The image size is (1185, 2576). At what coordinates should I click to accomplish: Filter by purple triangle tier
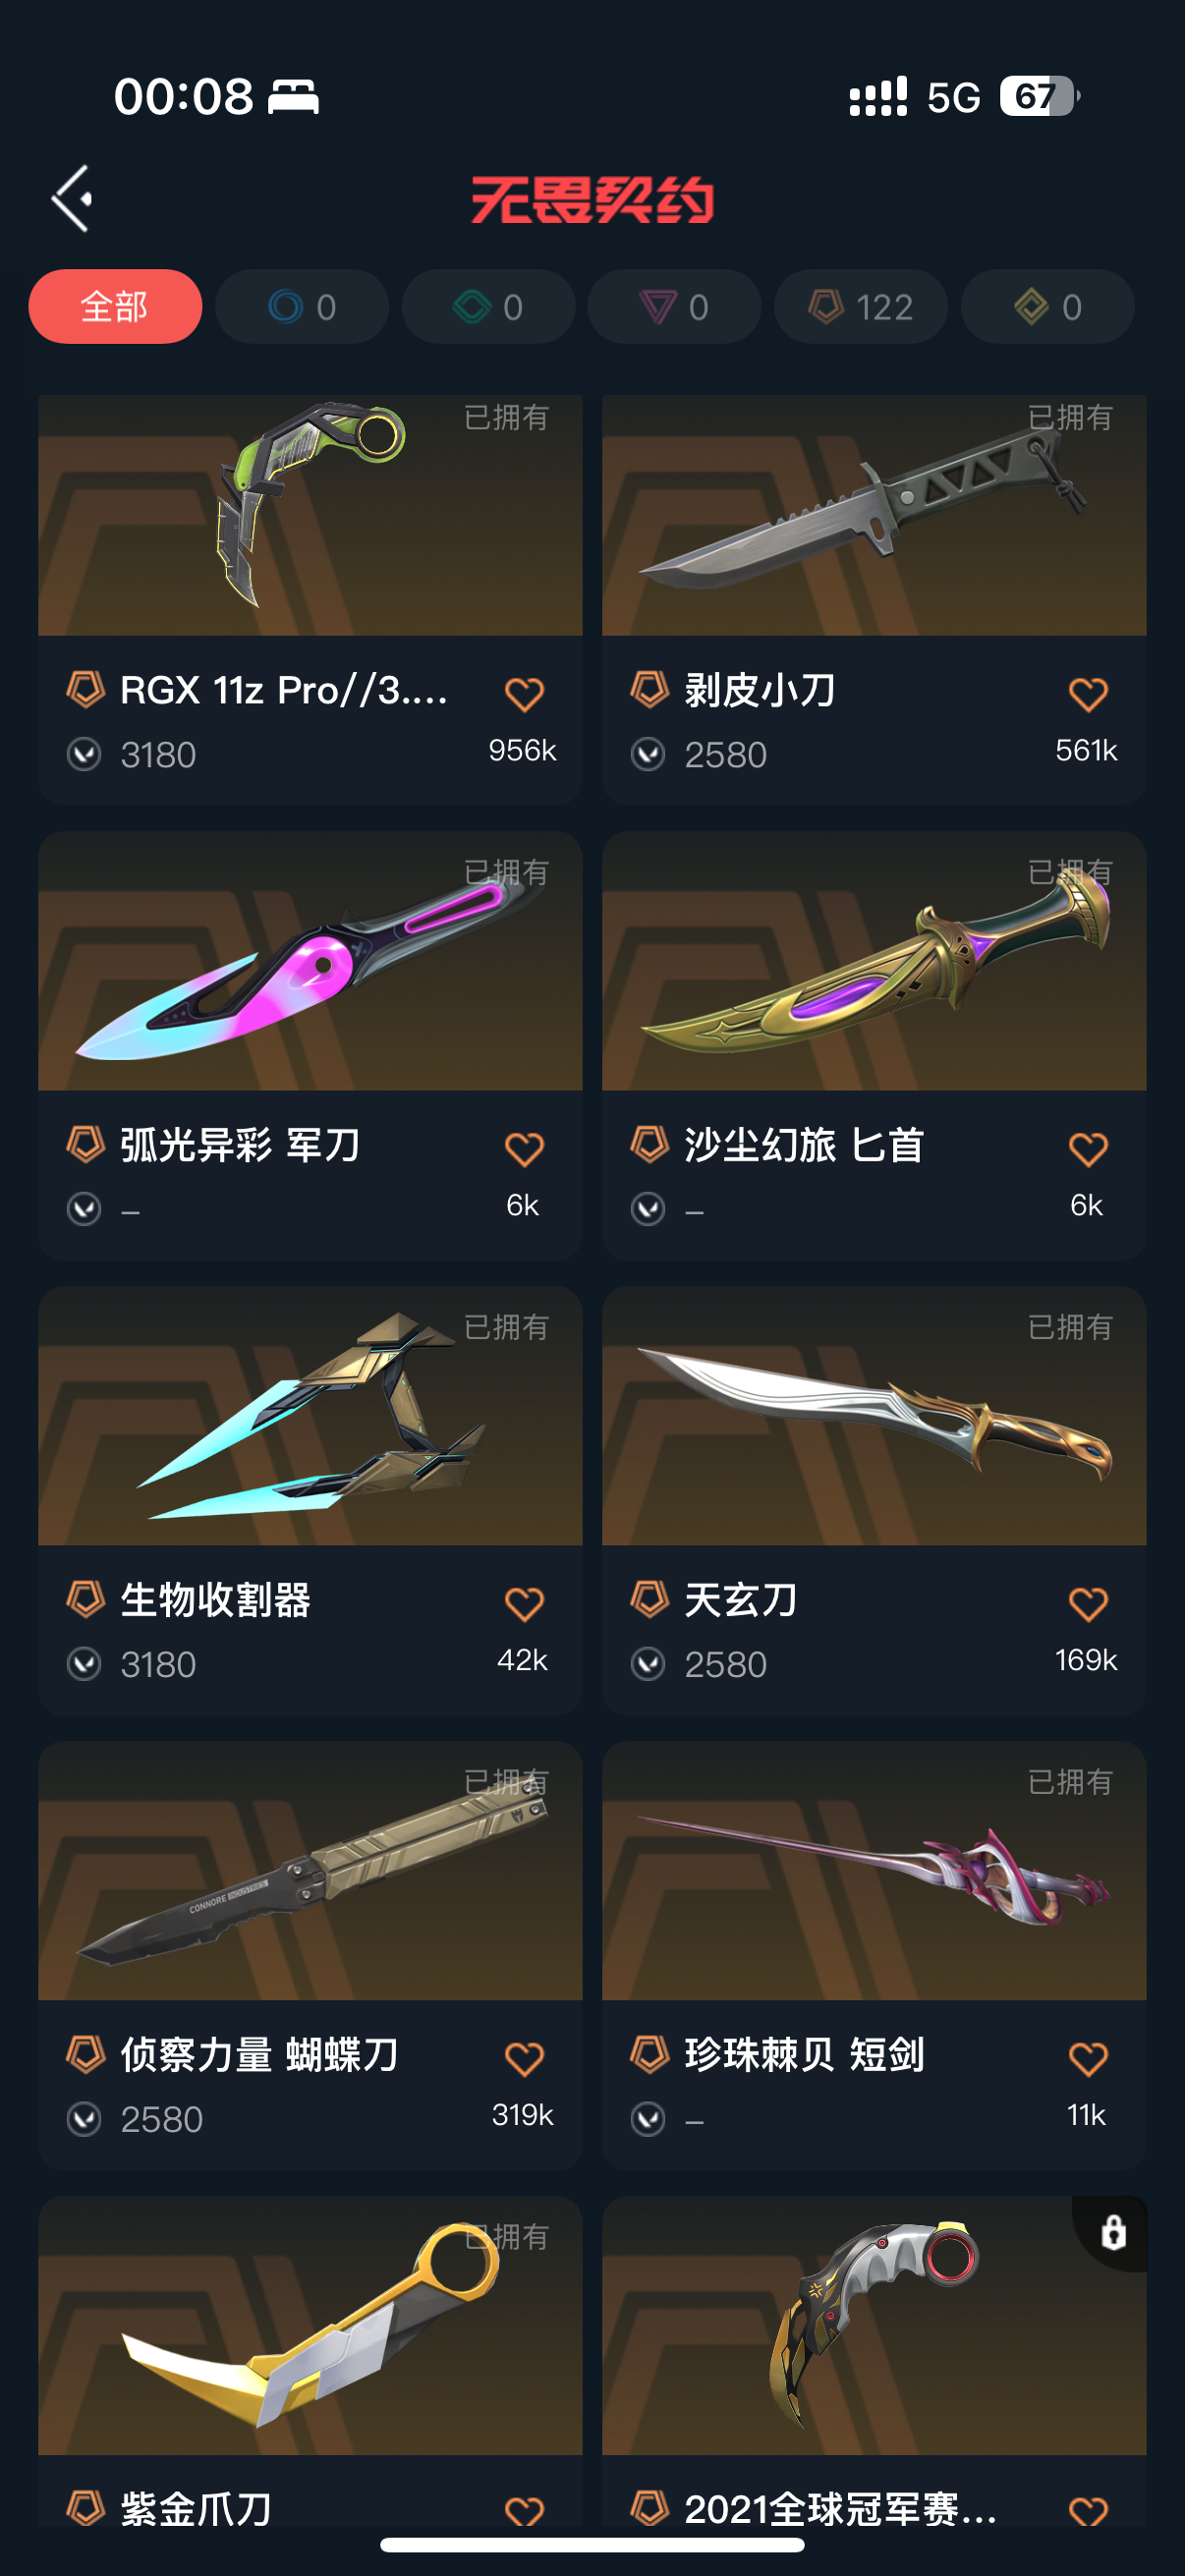click(x=674, y=306)
